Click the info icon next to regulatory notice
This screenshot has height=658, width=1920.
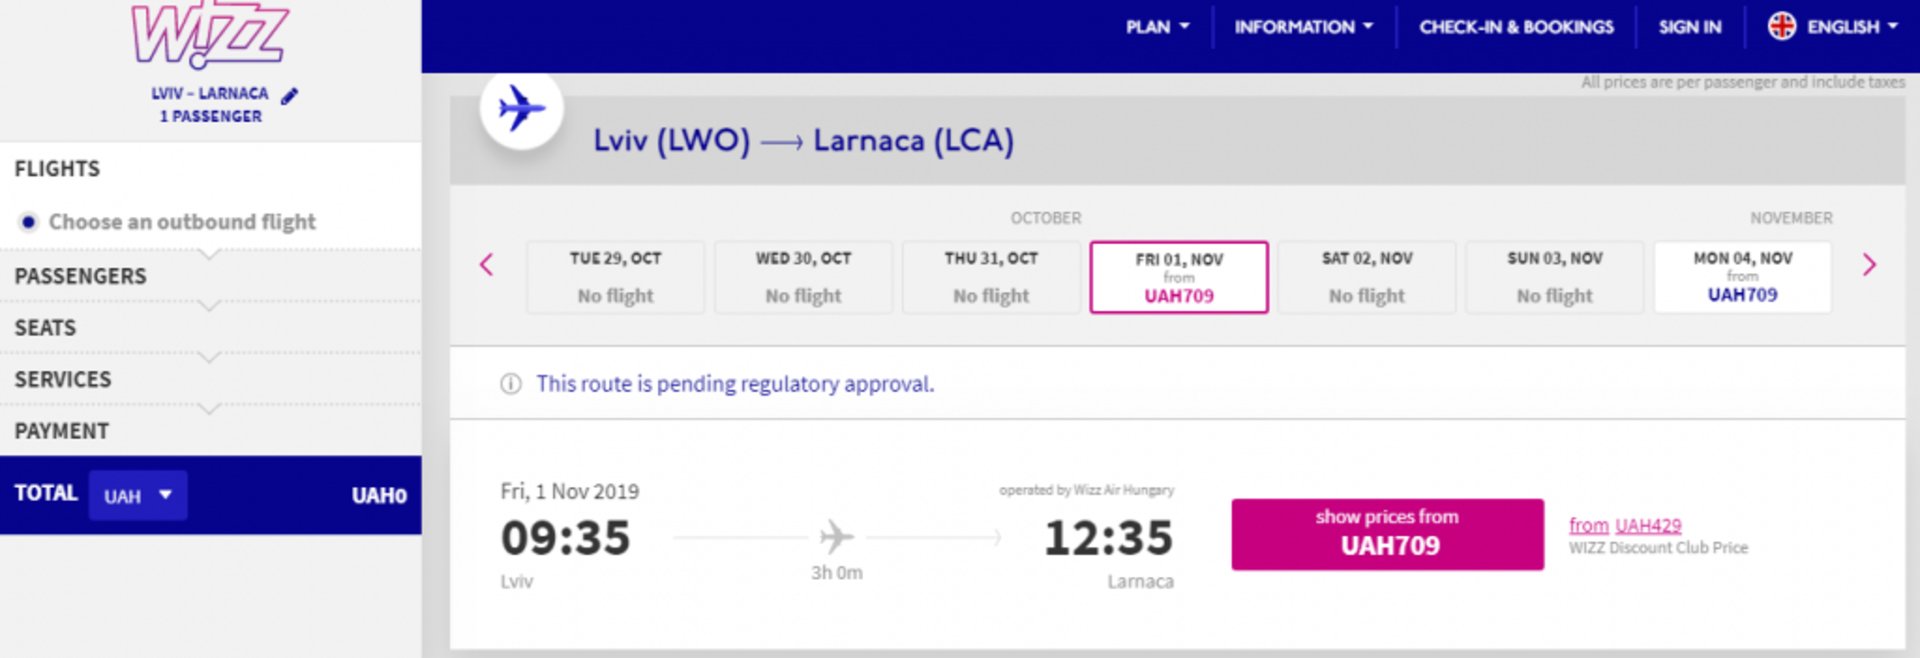click(x=511, y=384)
